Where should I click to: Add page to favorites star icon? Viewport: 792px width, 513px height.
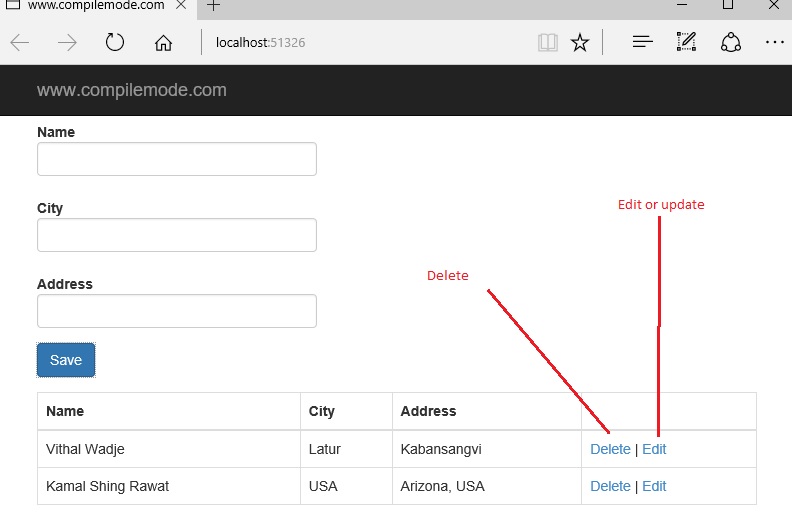click(x=580, y=43)
